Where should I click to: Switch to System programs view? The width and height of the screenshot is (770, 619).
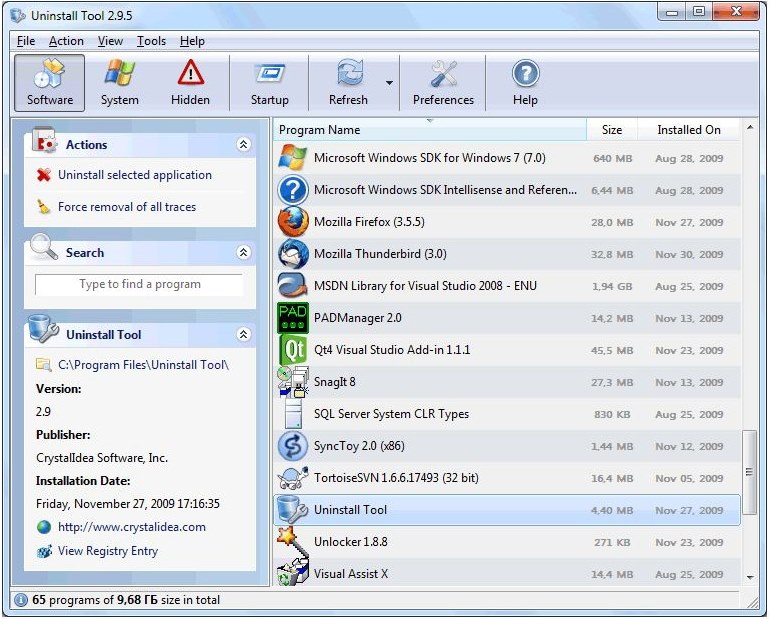pos(120,82)
